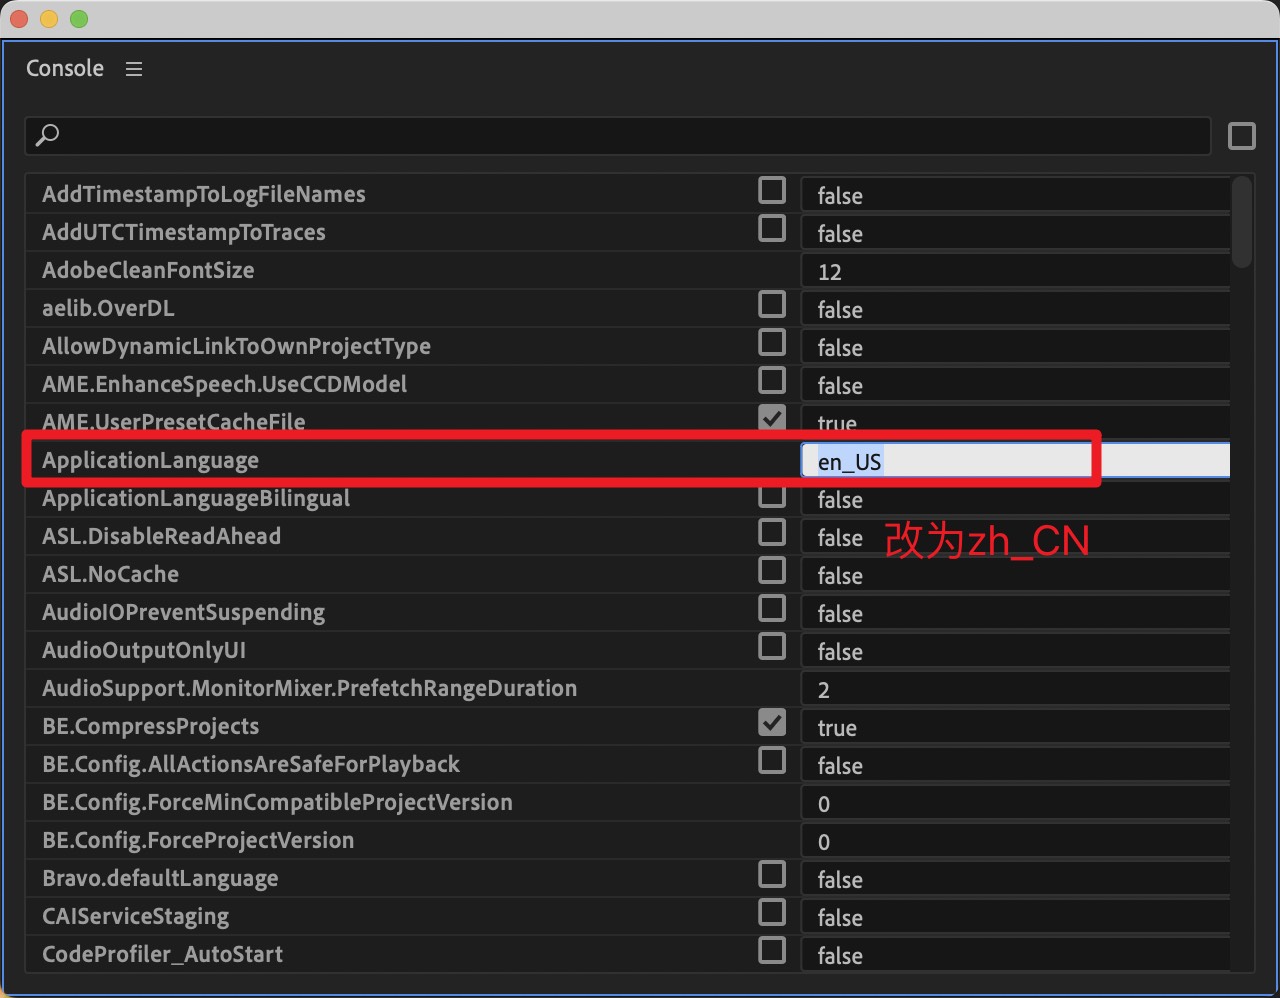Click the vertical scrollbar thumb
The height and width of the screenshot is (998, 1280).
[x=1242, y=222]
